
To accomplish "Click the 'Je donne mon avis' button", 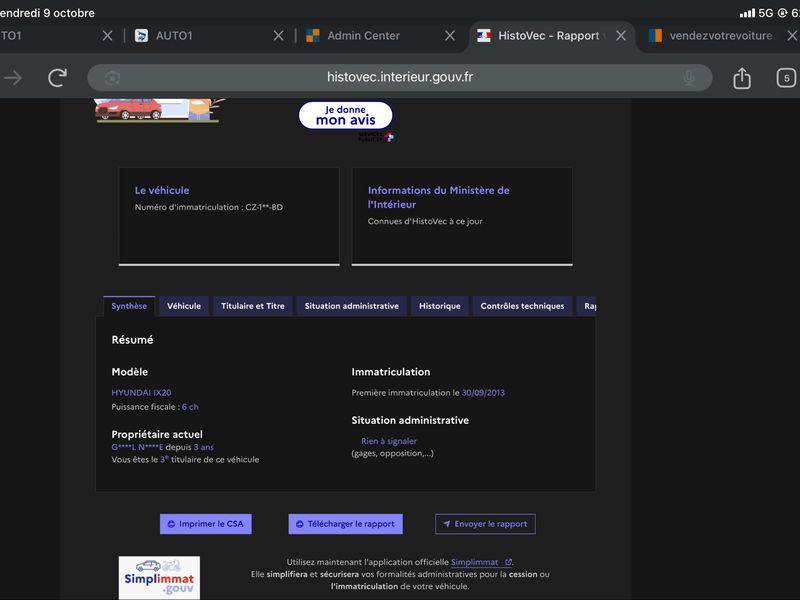I will pos(345,115).
